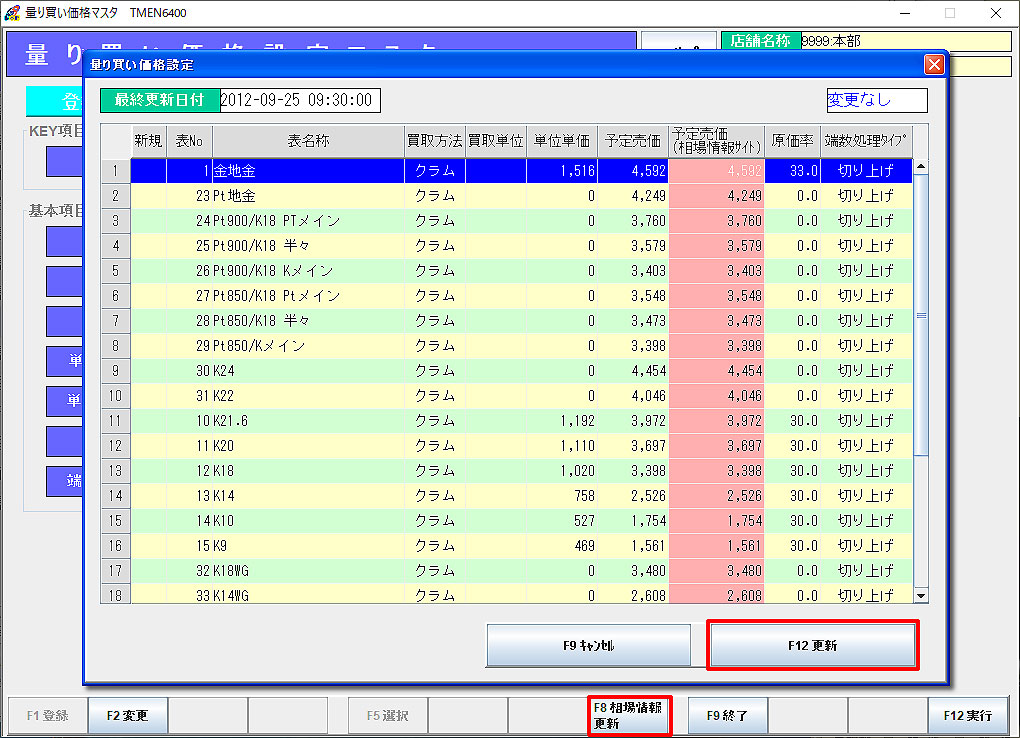Close the 量り買い価格設定 dialog
The height and width of the screenshot is (738, 1020).
(934, 65)
